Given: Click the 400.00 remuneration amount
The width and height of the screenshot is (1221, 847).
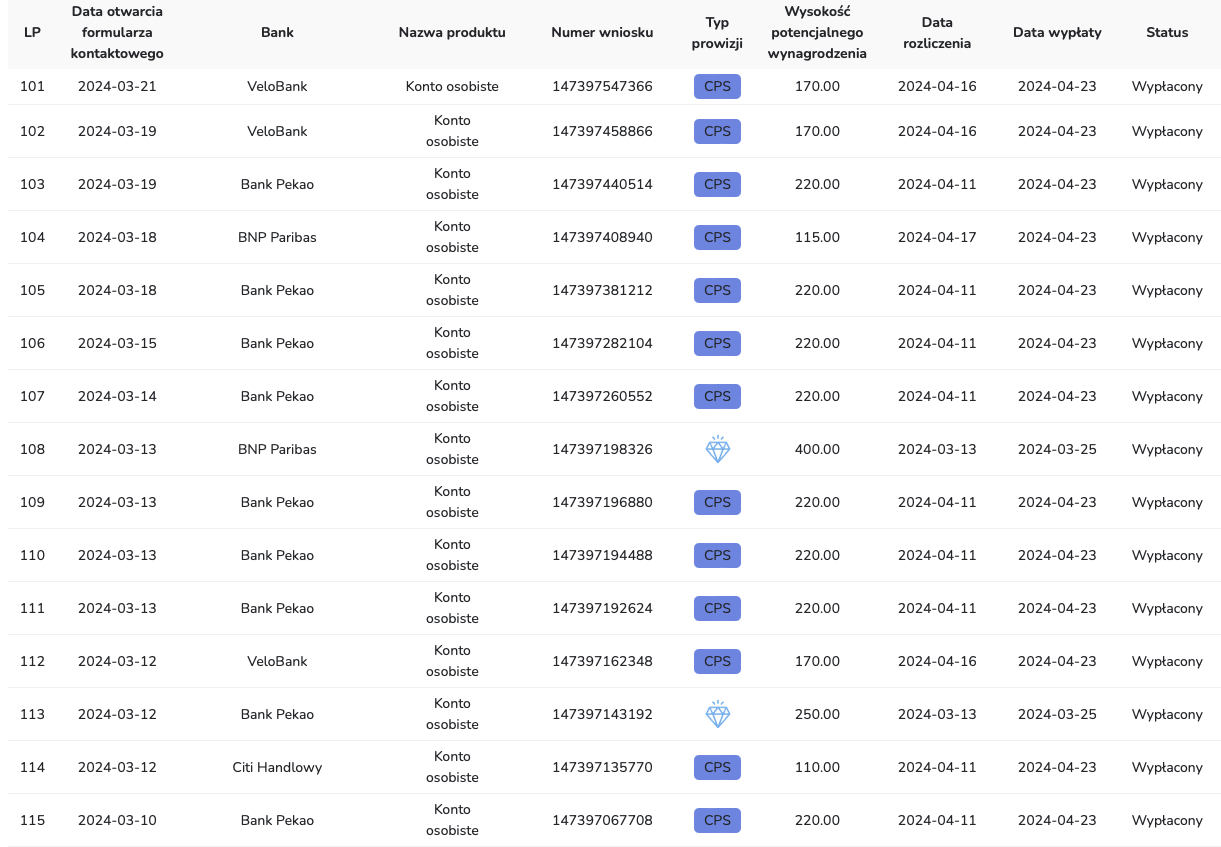Looking at the screenshot, I should [x=817, y=450].
